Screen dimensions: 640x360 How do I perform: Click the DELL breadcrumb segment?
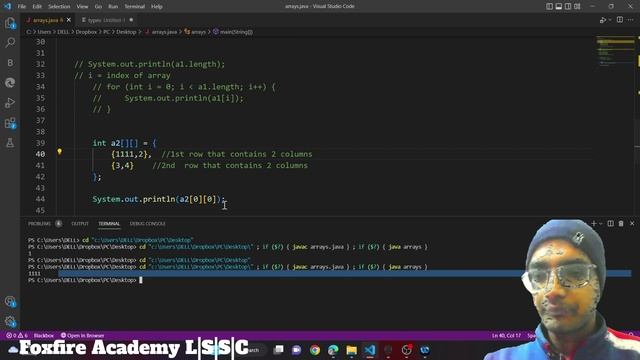(x=63, y=32)
